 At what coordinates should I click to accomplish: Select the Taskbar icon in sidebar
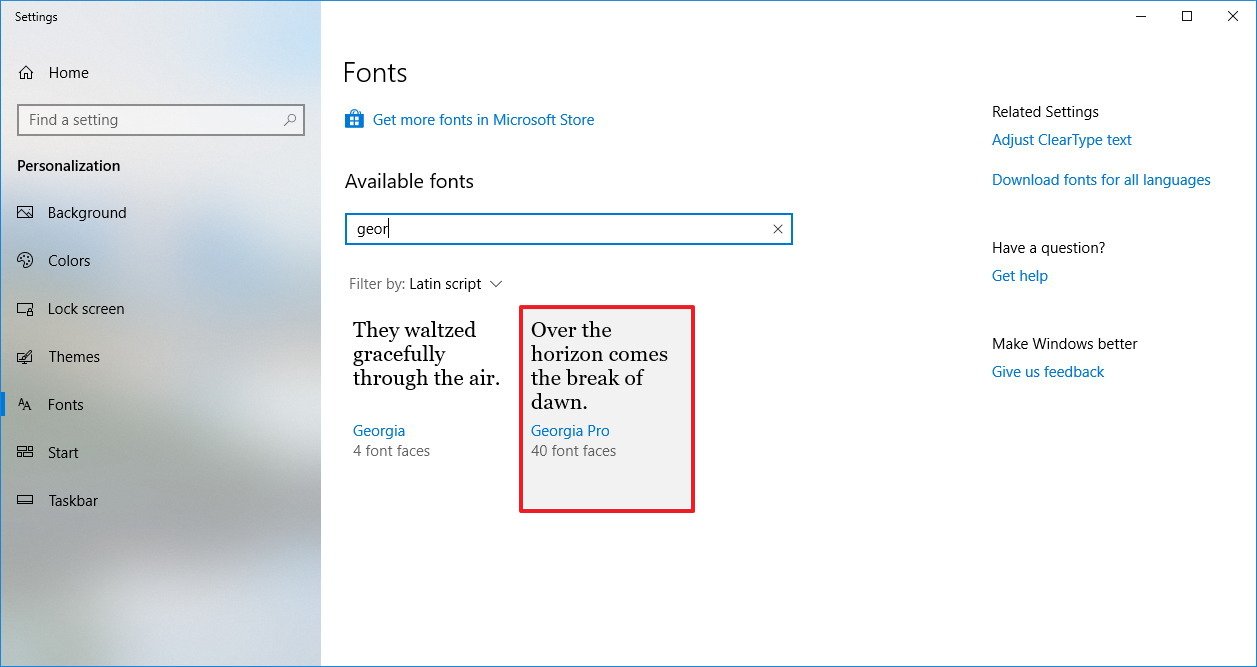pyautogui.click(x=26, y=501)
